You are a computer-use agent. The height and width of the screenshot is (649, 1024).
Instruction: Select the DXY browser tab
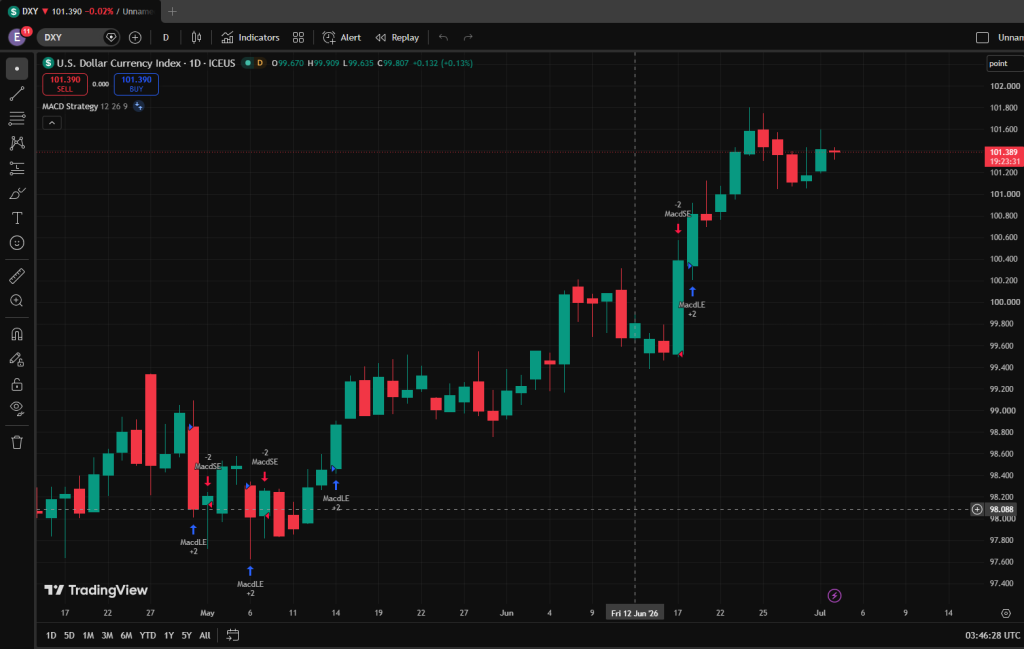(x=80, y=11)
